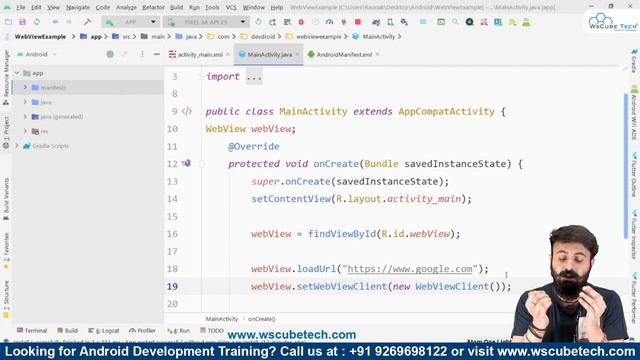The width and height of the screenshot is (640, 360).
Task: Open the Tools menu
Action: click(212, 7)
